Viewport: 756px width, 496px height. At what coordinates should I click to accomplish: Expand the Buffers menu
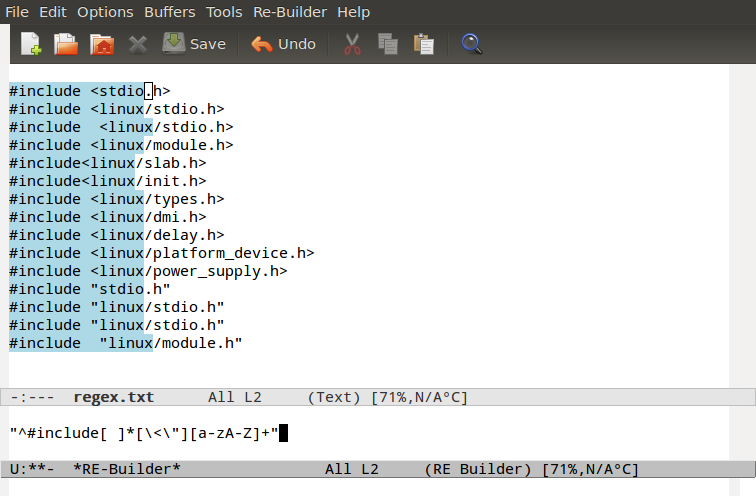[170, 12]
